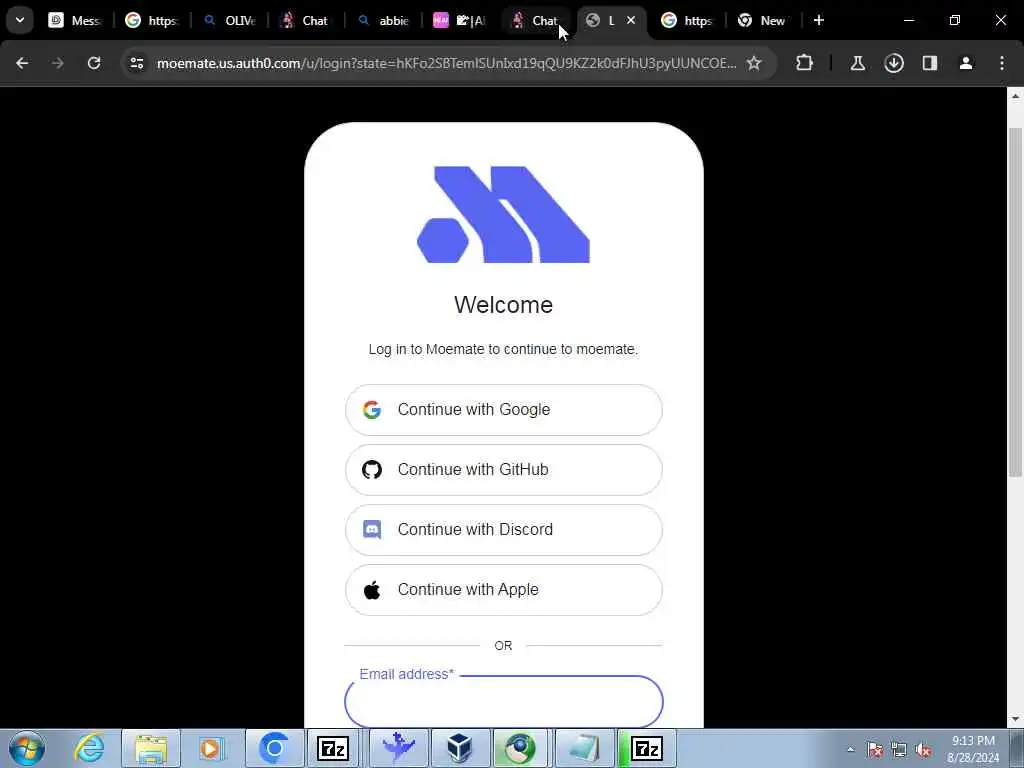1024x768 pixels.
Task: Go back to previous page
Action: pyautogui.click(x=22, y=63)
